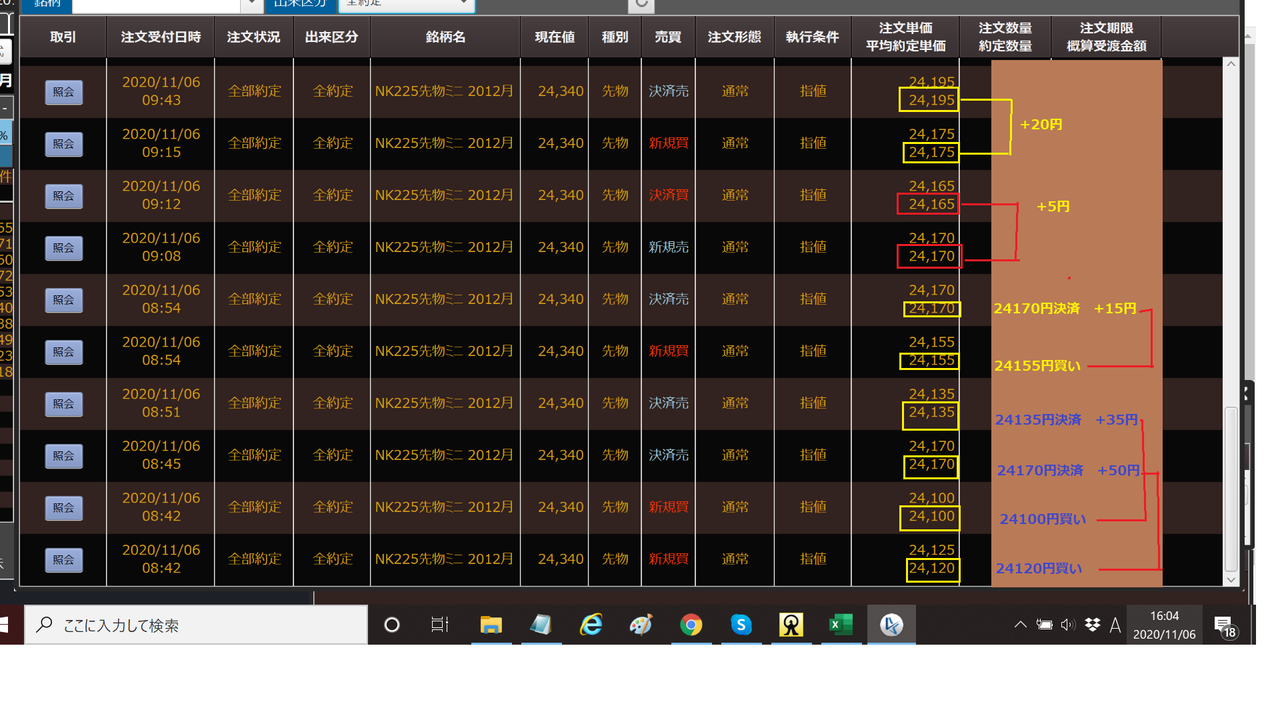Click the refresh icon above the order table
The image size is (1280, 720).
click(642, 5)
